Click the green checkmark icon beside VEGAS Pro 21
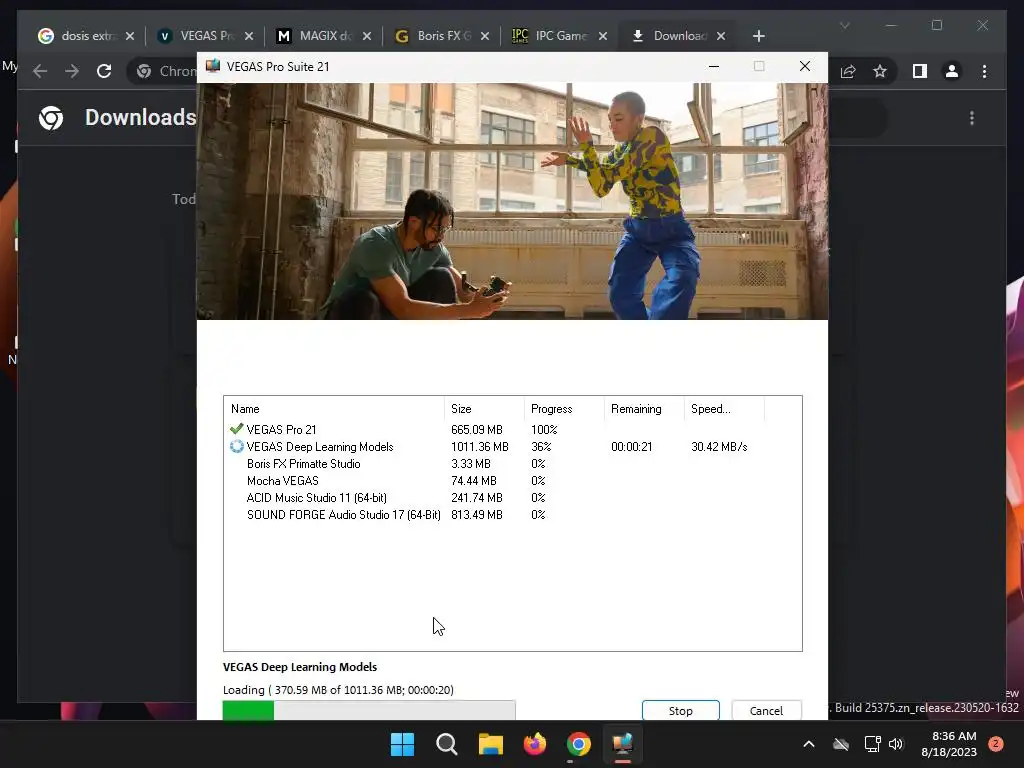The width and height of the screenshot is (1024, 768). (x=236, y=429)
